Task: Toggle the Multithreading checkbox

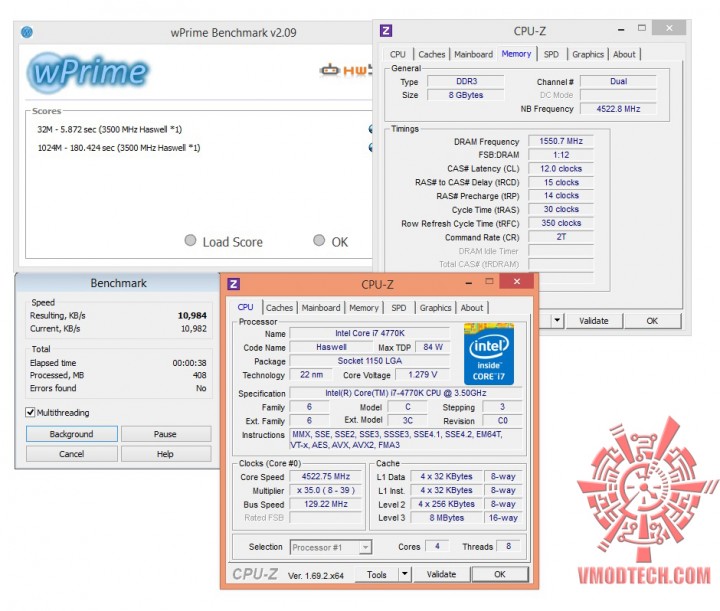Action: pyautogui.click(x=30, y=412)
